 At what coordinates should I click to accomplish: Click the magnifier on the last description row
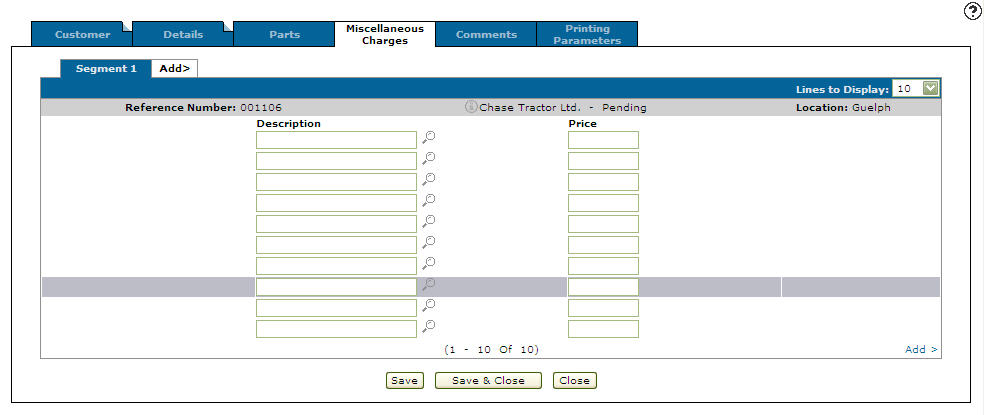pos(428,327)
